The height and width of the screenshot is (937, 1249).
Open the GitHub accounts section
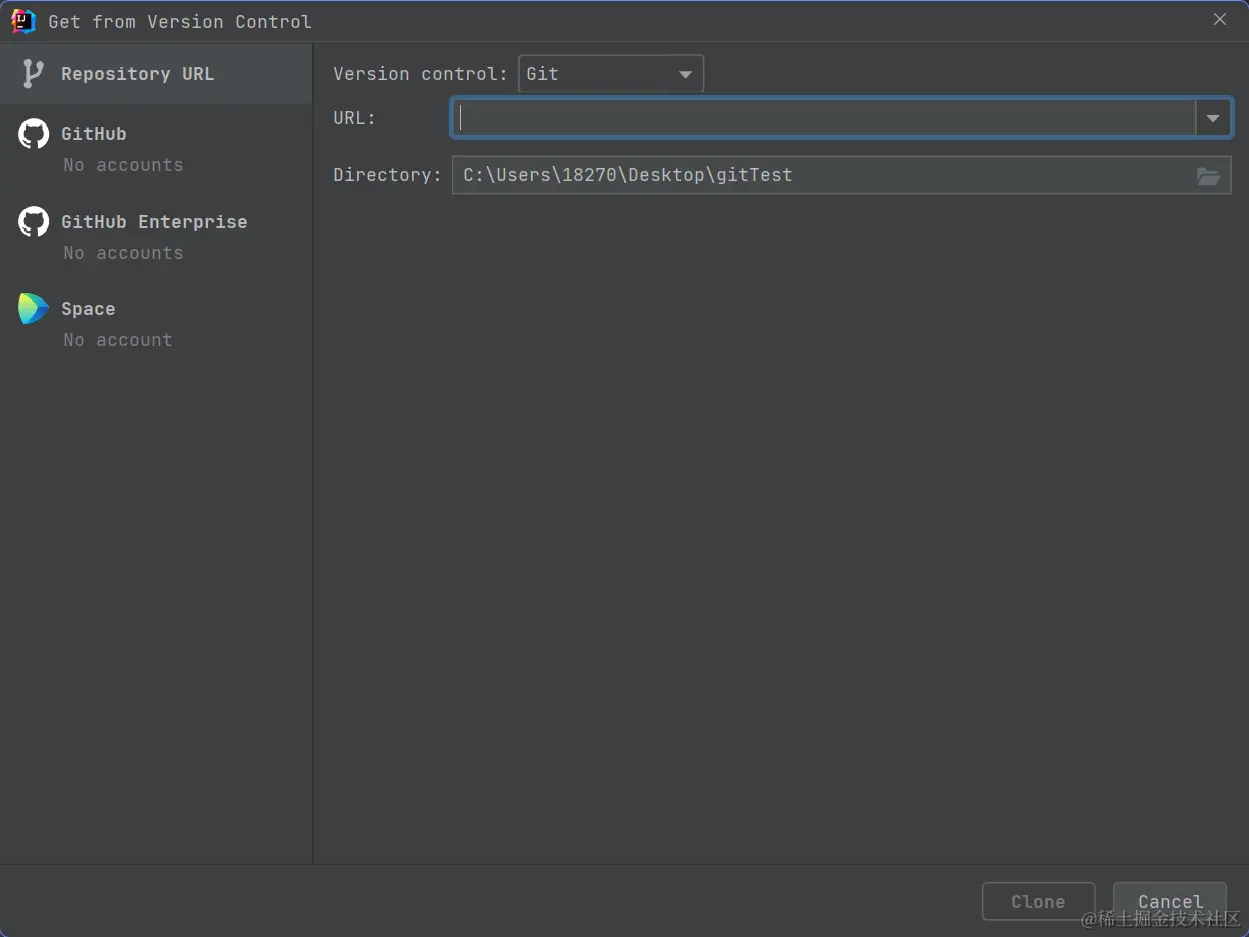click(156, 148)
